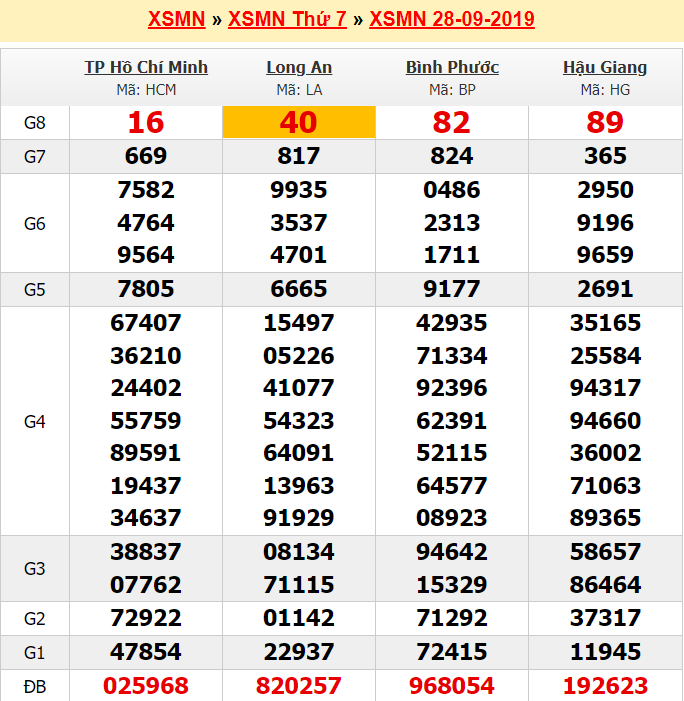This screenshot has width=684, height=701.
Task: Click special prize 192623
Action: pos(605,686)
